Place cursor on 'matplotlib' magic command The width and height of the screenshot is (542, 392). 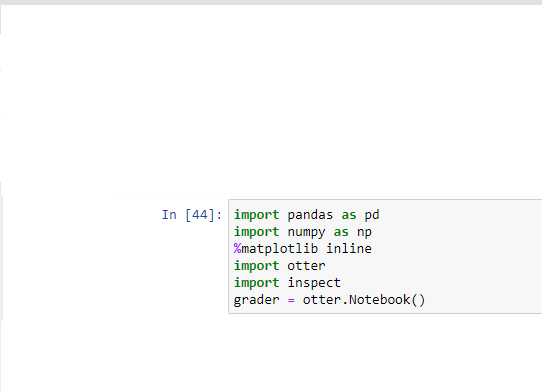(x=279, y=249)
